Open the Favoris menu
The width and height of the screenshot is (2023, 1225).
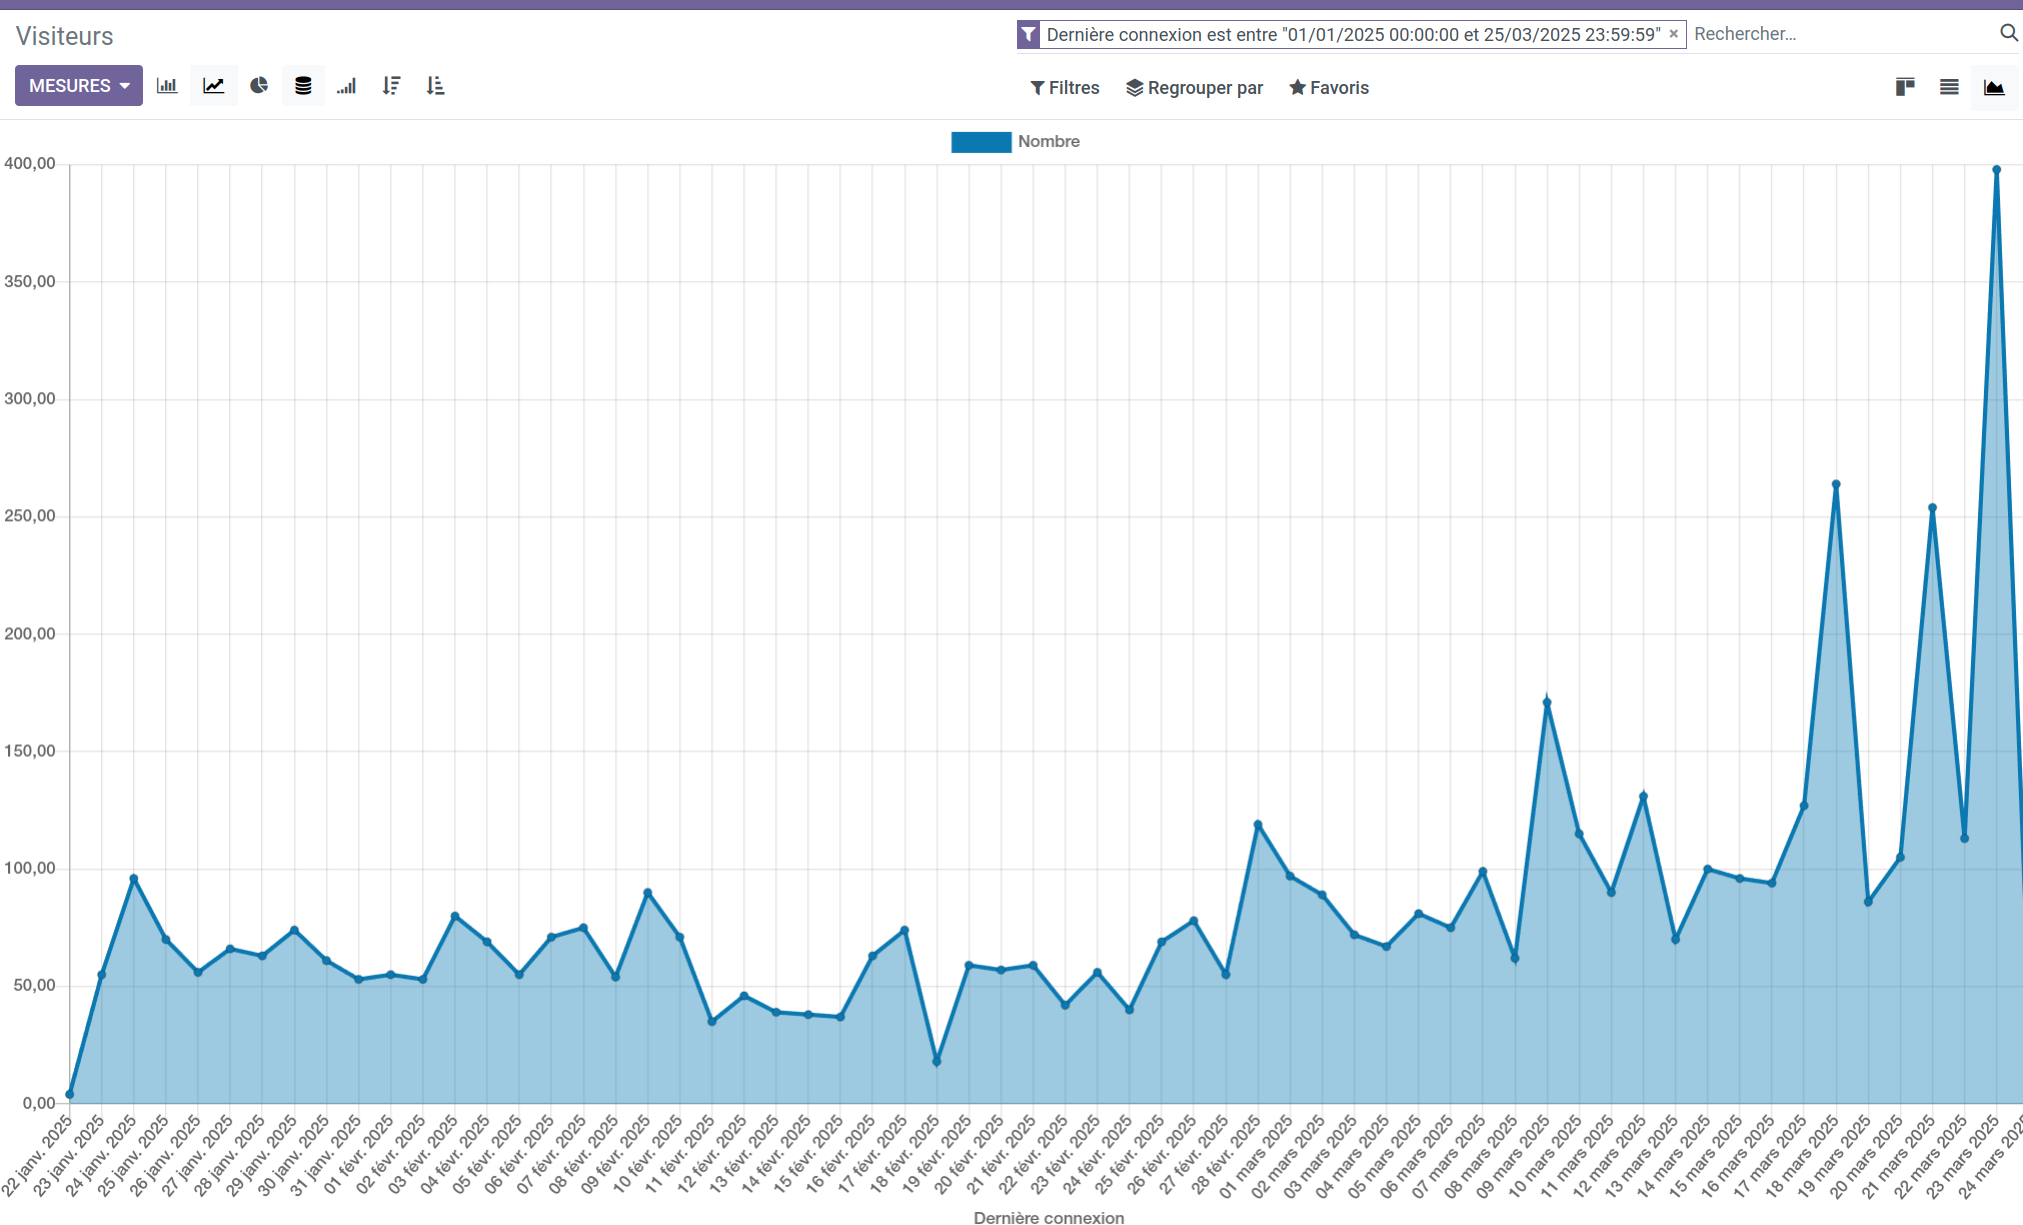(x=1329, y=88)
